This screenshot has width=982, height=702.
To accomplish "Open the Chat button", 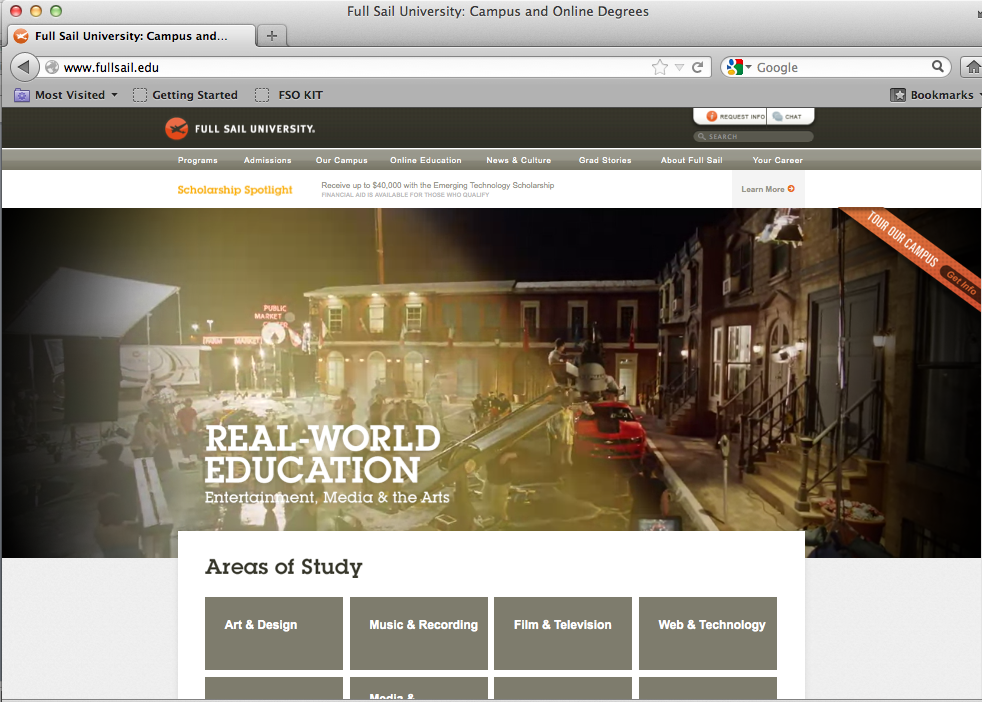I will (790, 116).
